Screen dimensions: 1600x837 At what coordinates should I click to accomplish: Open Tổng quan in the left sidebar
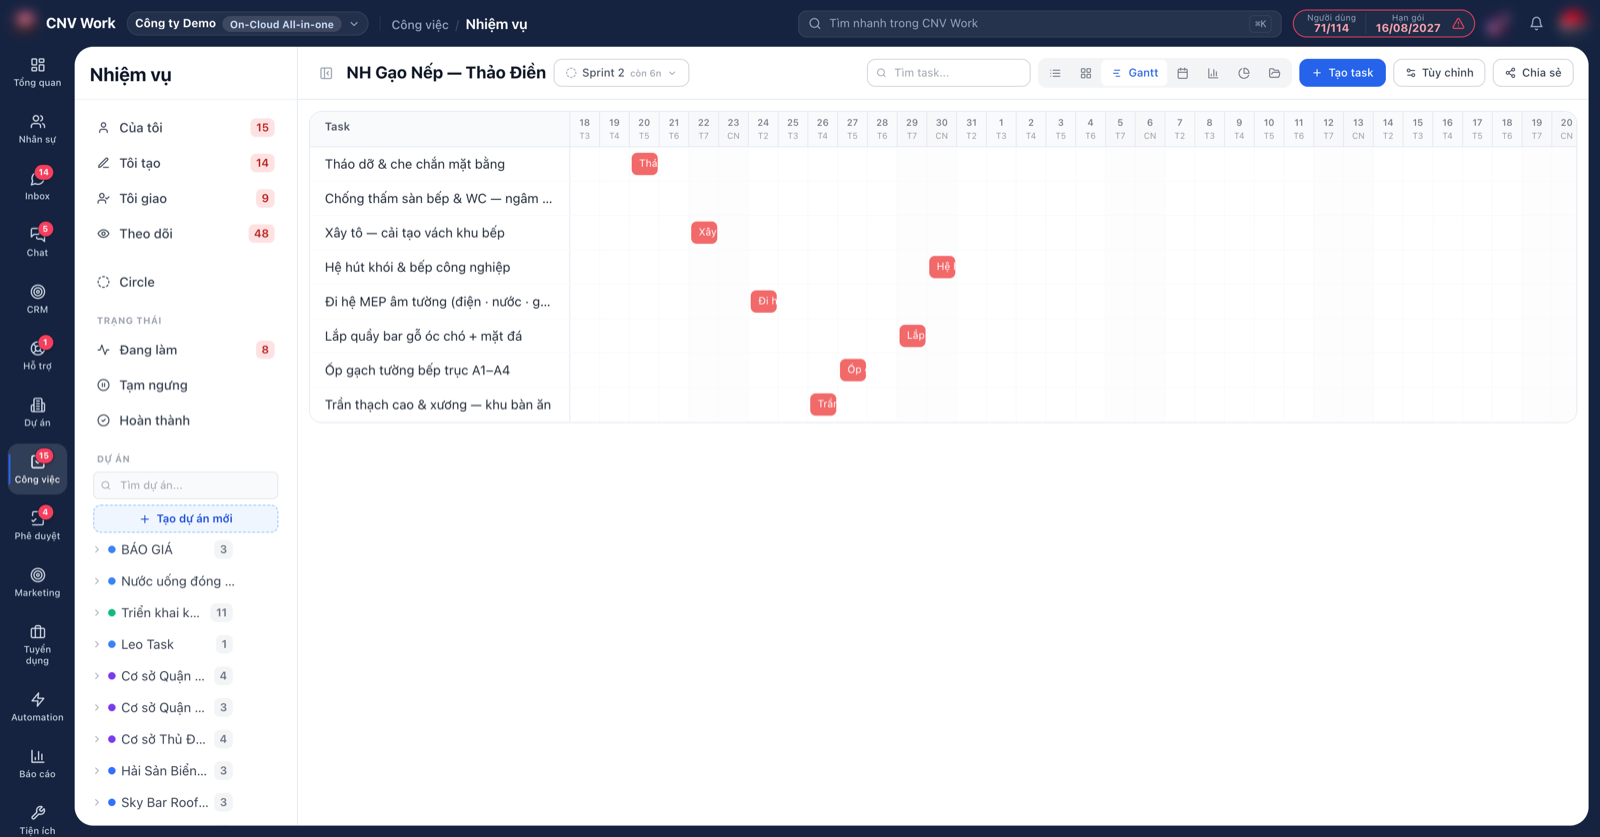coord(37,72)
